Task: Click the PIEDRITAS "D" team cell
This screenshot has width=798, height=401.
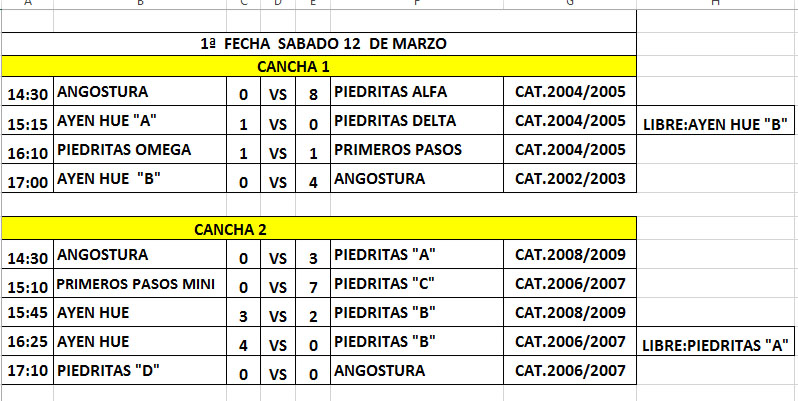Action: pyautogui.click(x=141, y=372)
